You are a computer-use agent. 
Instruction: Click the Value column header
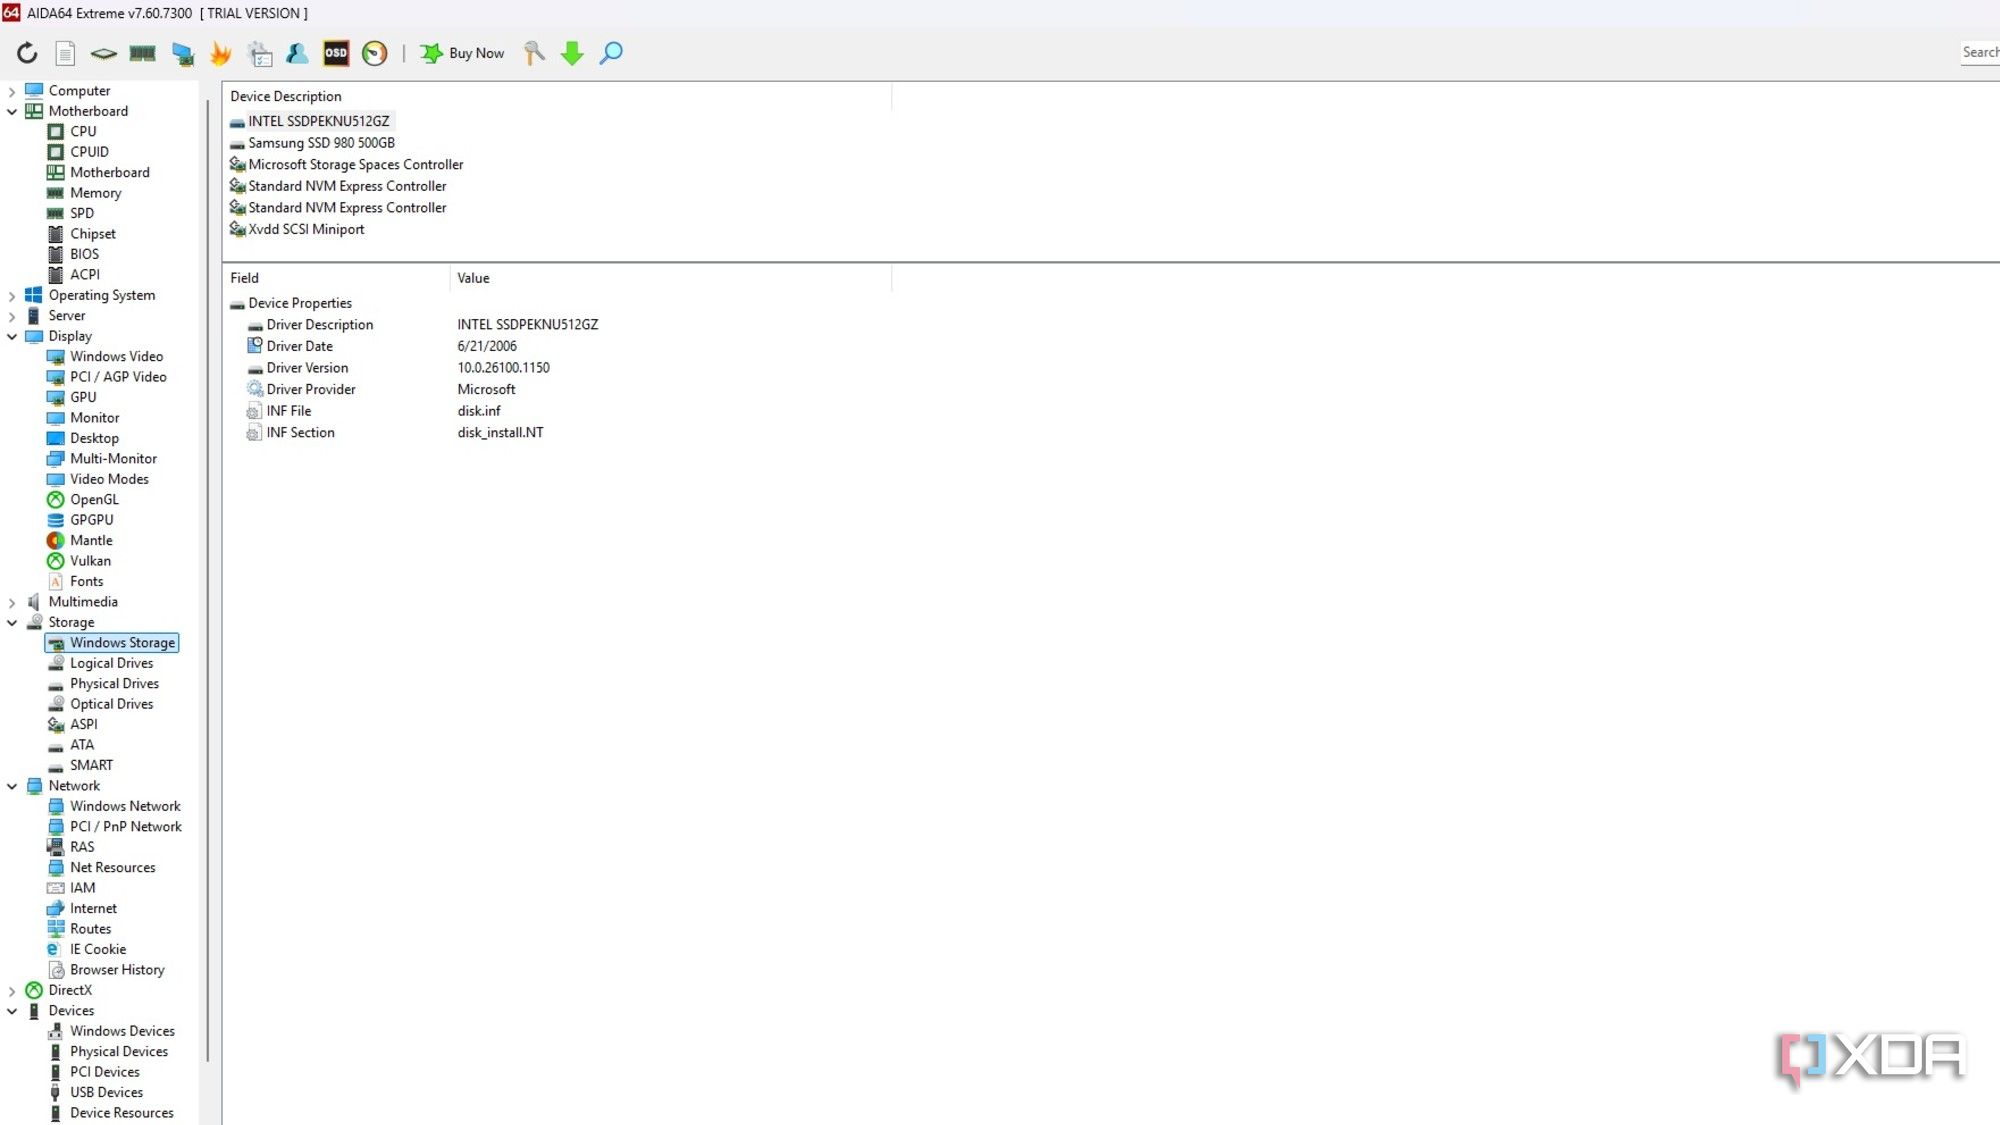[671, 278]
